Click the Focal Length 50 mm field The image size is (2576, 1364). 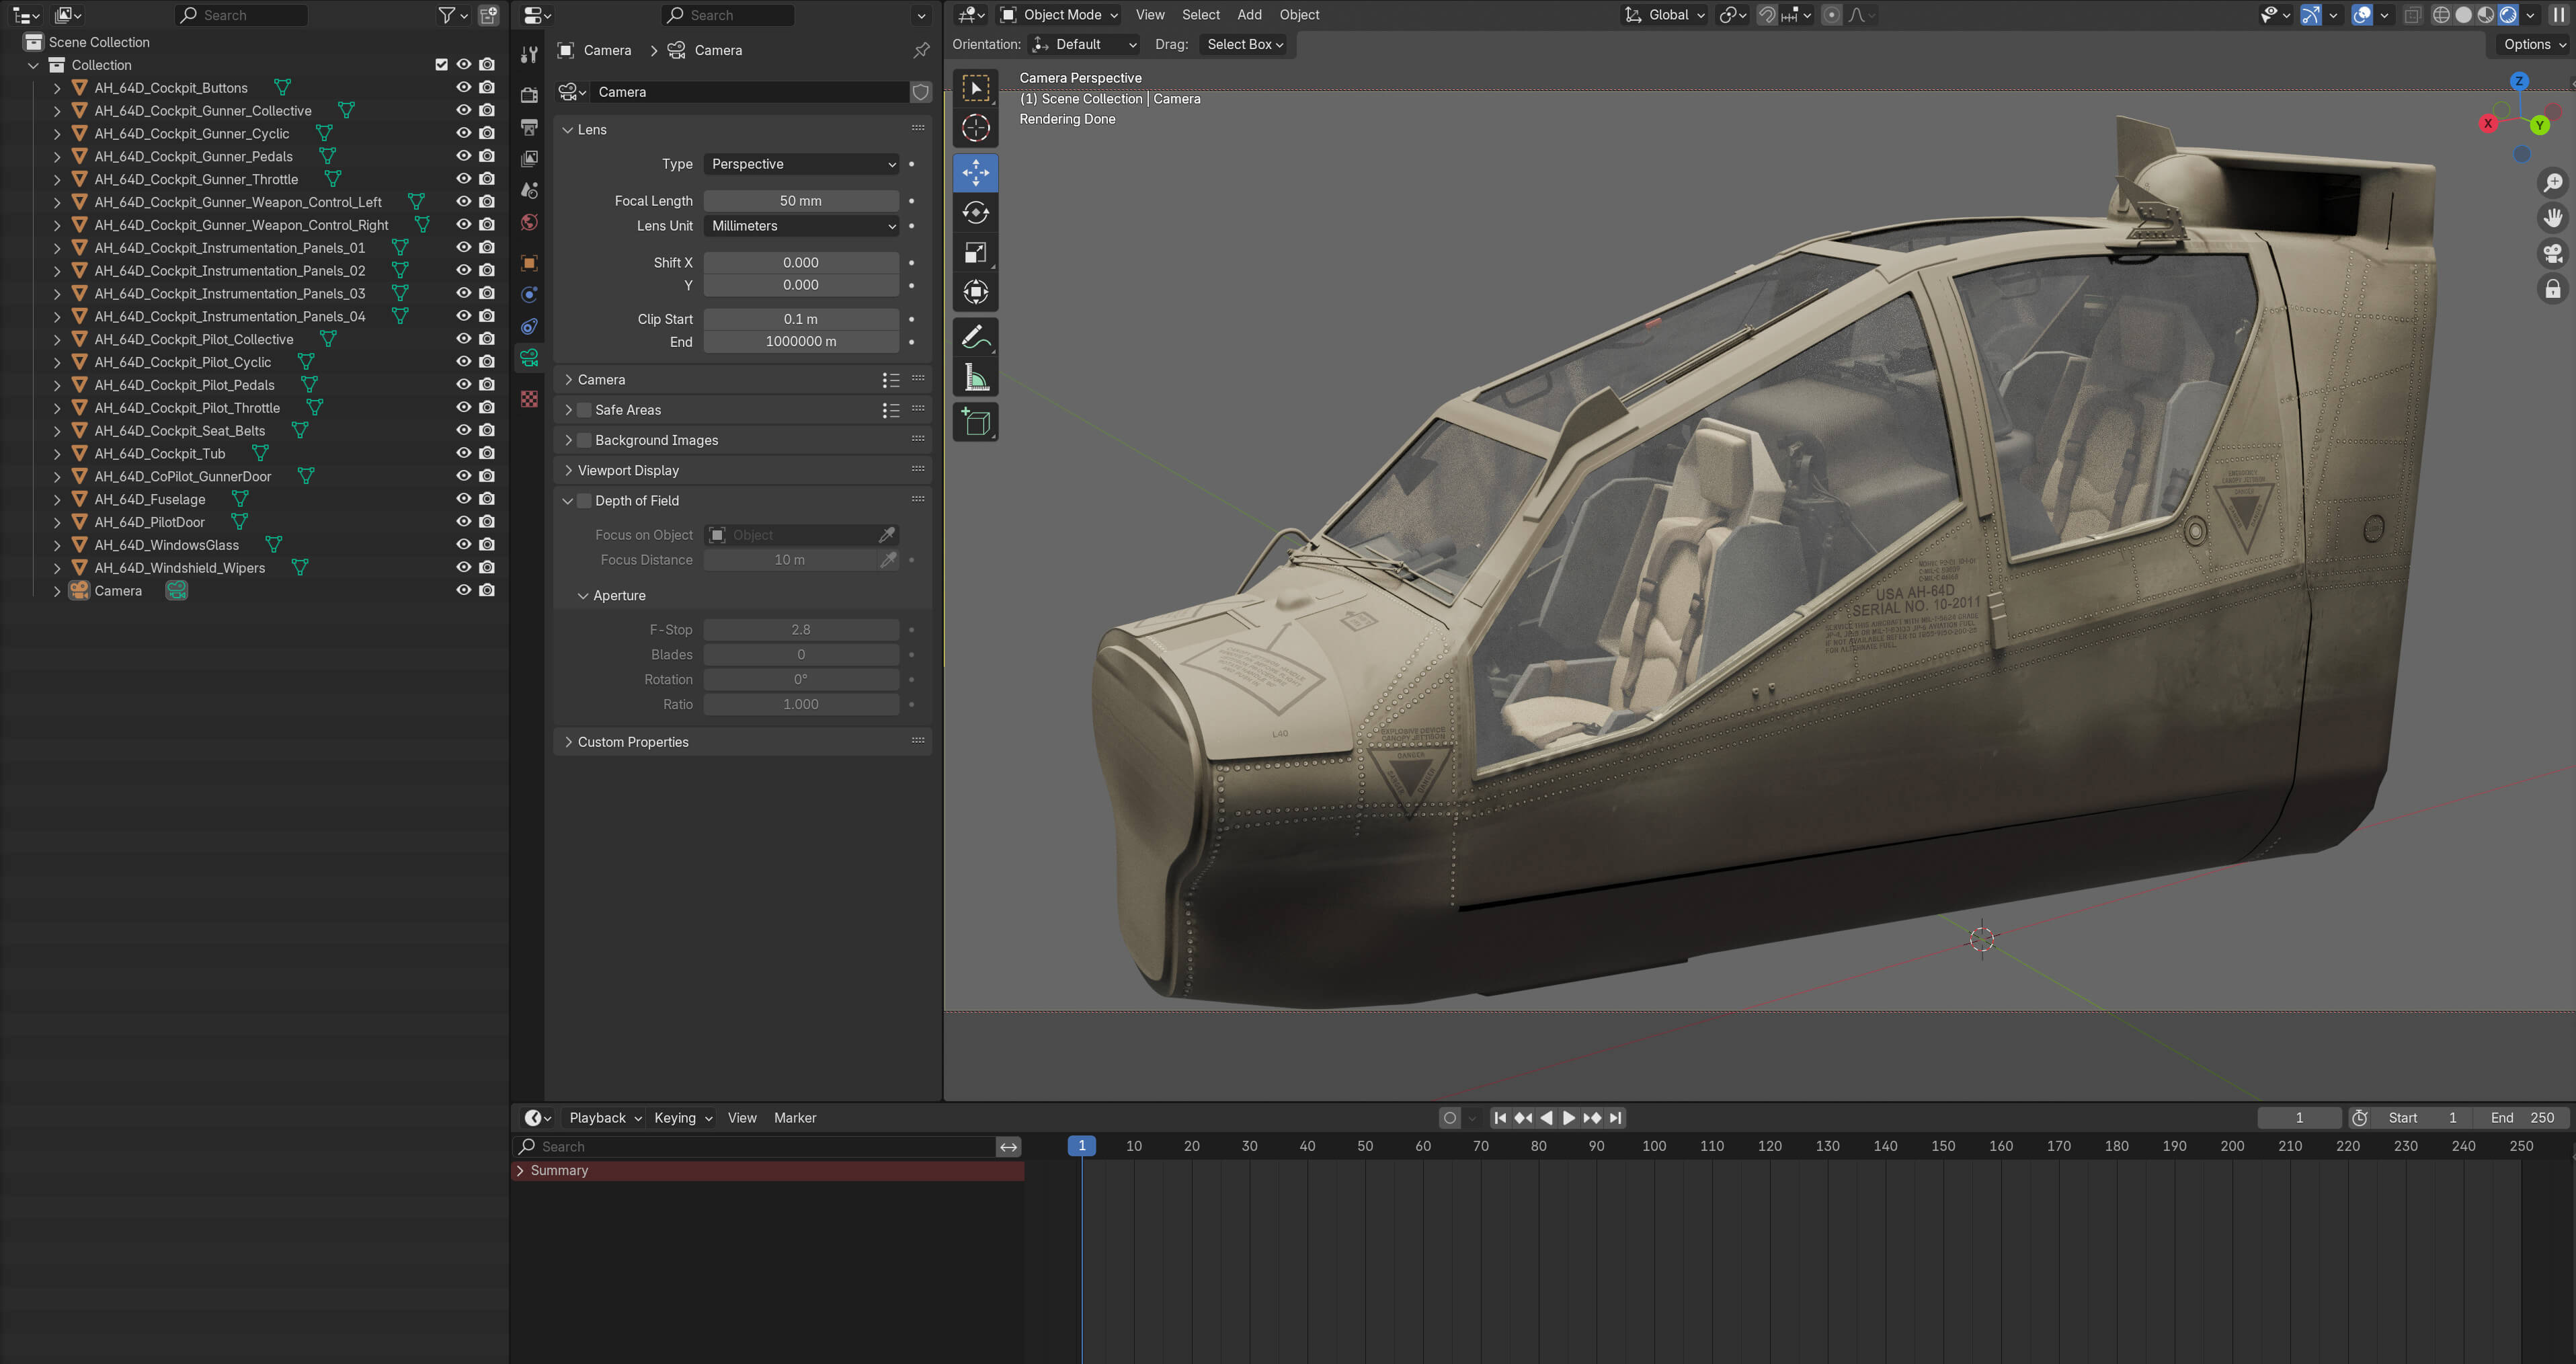click(x=800, y=201)
